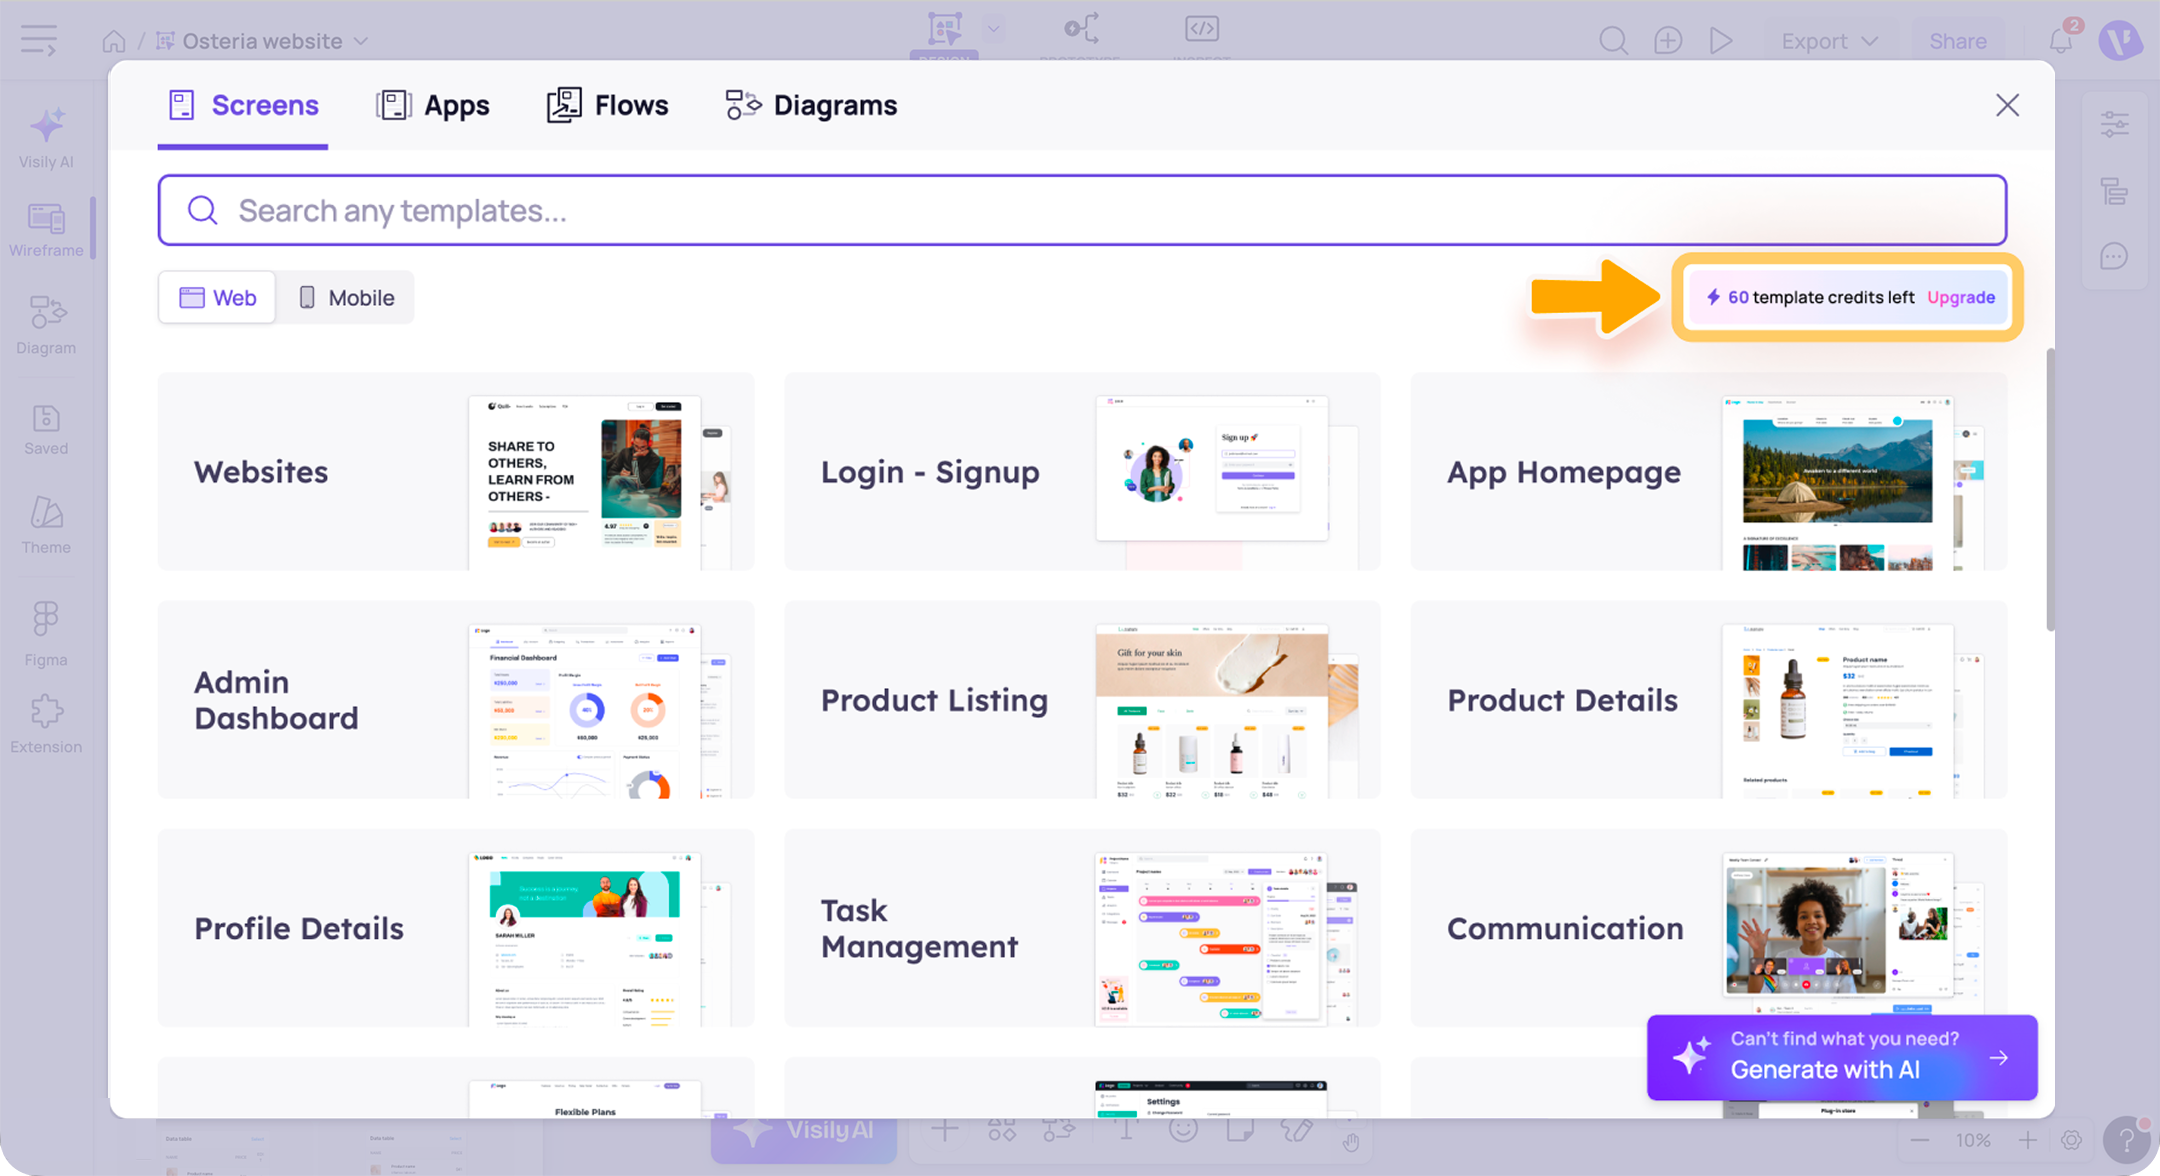Click the Upgrade link
Viewport: 2160px width, 1176px height.
(1961, 297)
